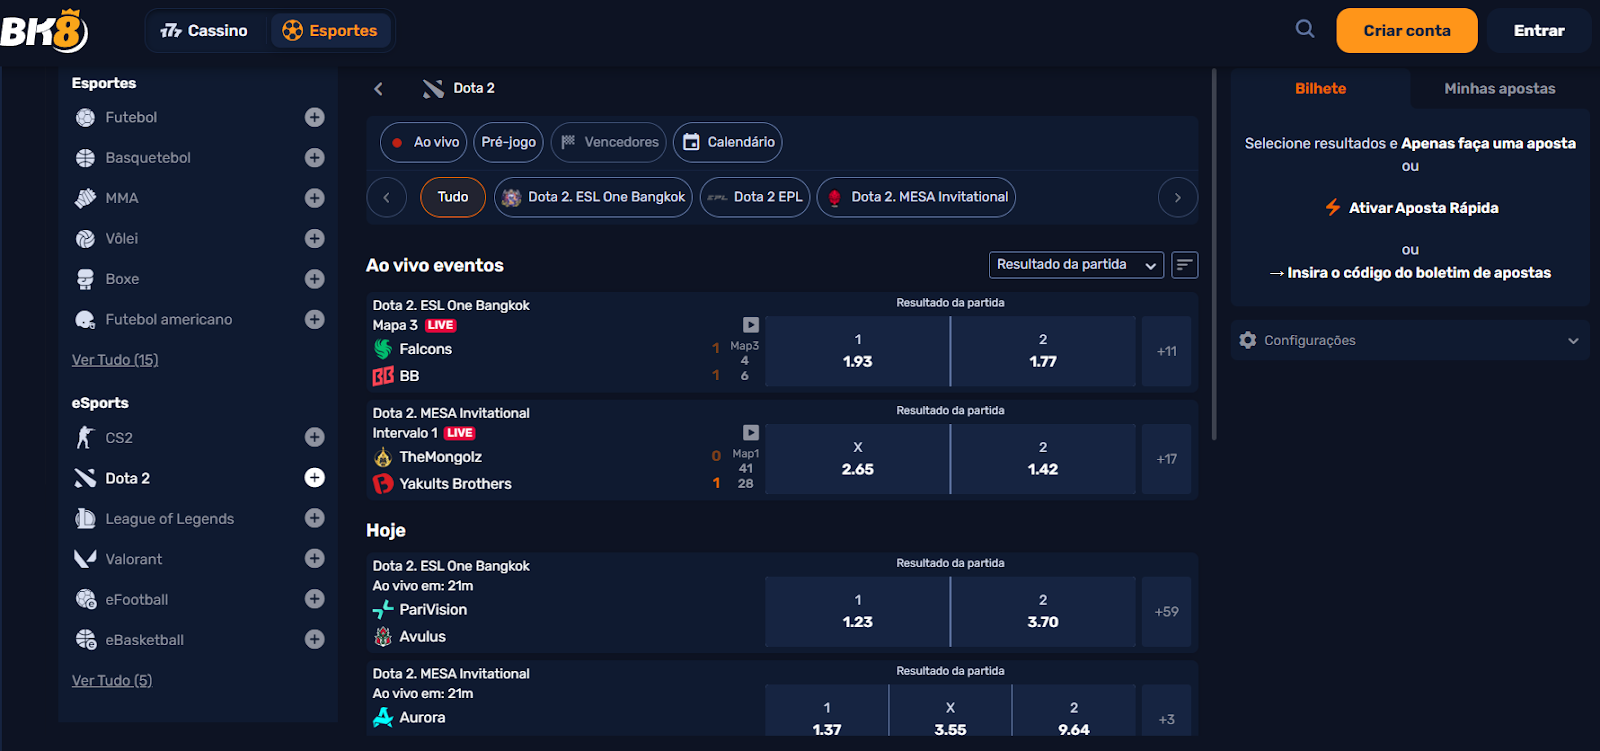Expand Valorant with its plus button
The height and width of the screenshot is (751, 1600).
[314, 559]
